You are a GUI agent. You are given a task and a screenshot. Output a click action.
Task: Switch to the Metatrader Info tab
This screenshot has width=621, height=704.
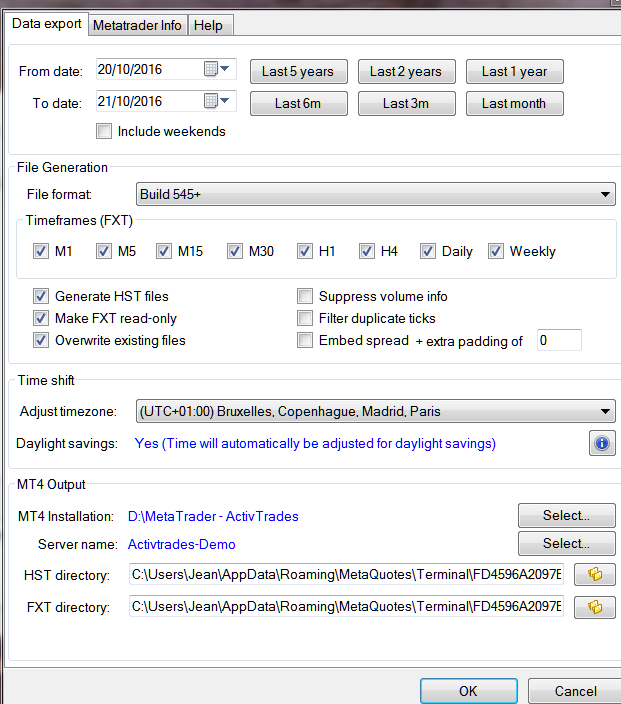click(x=137, y=25)
